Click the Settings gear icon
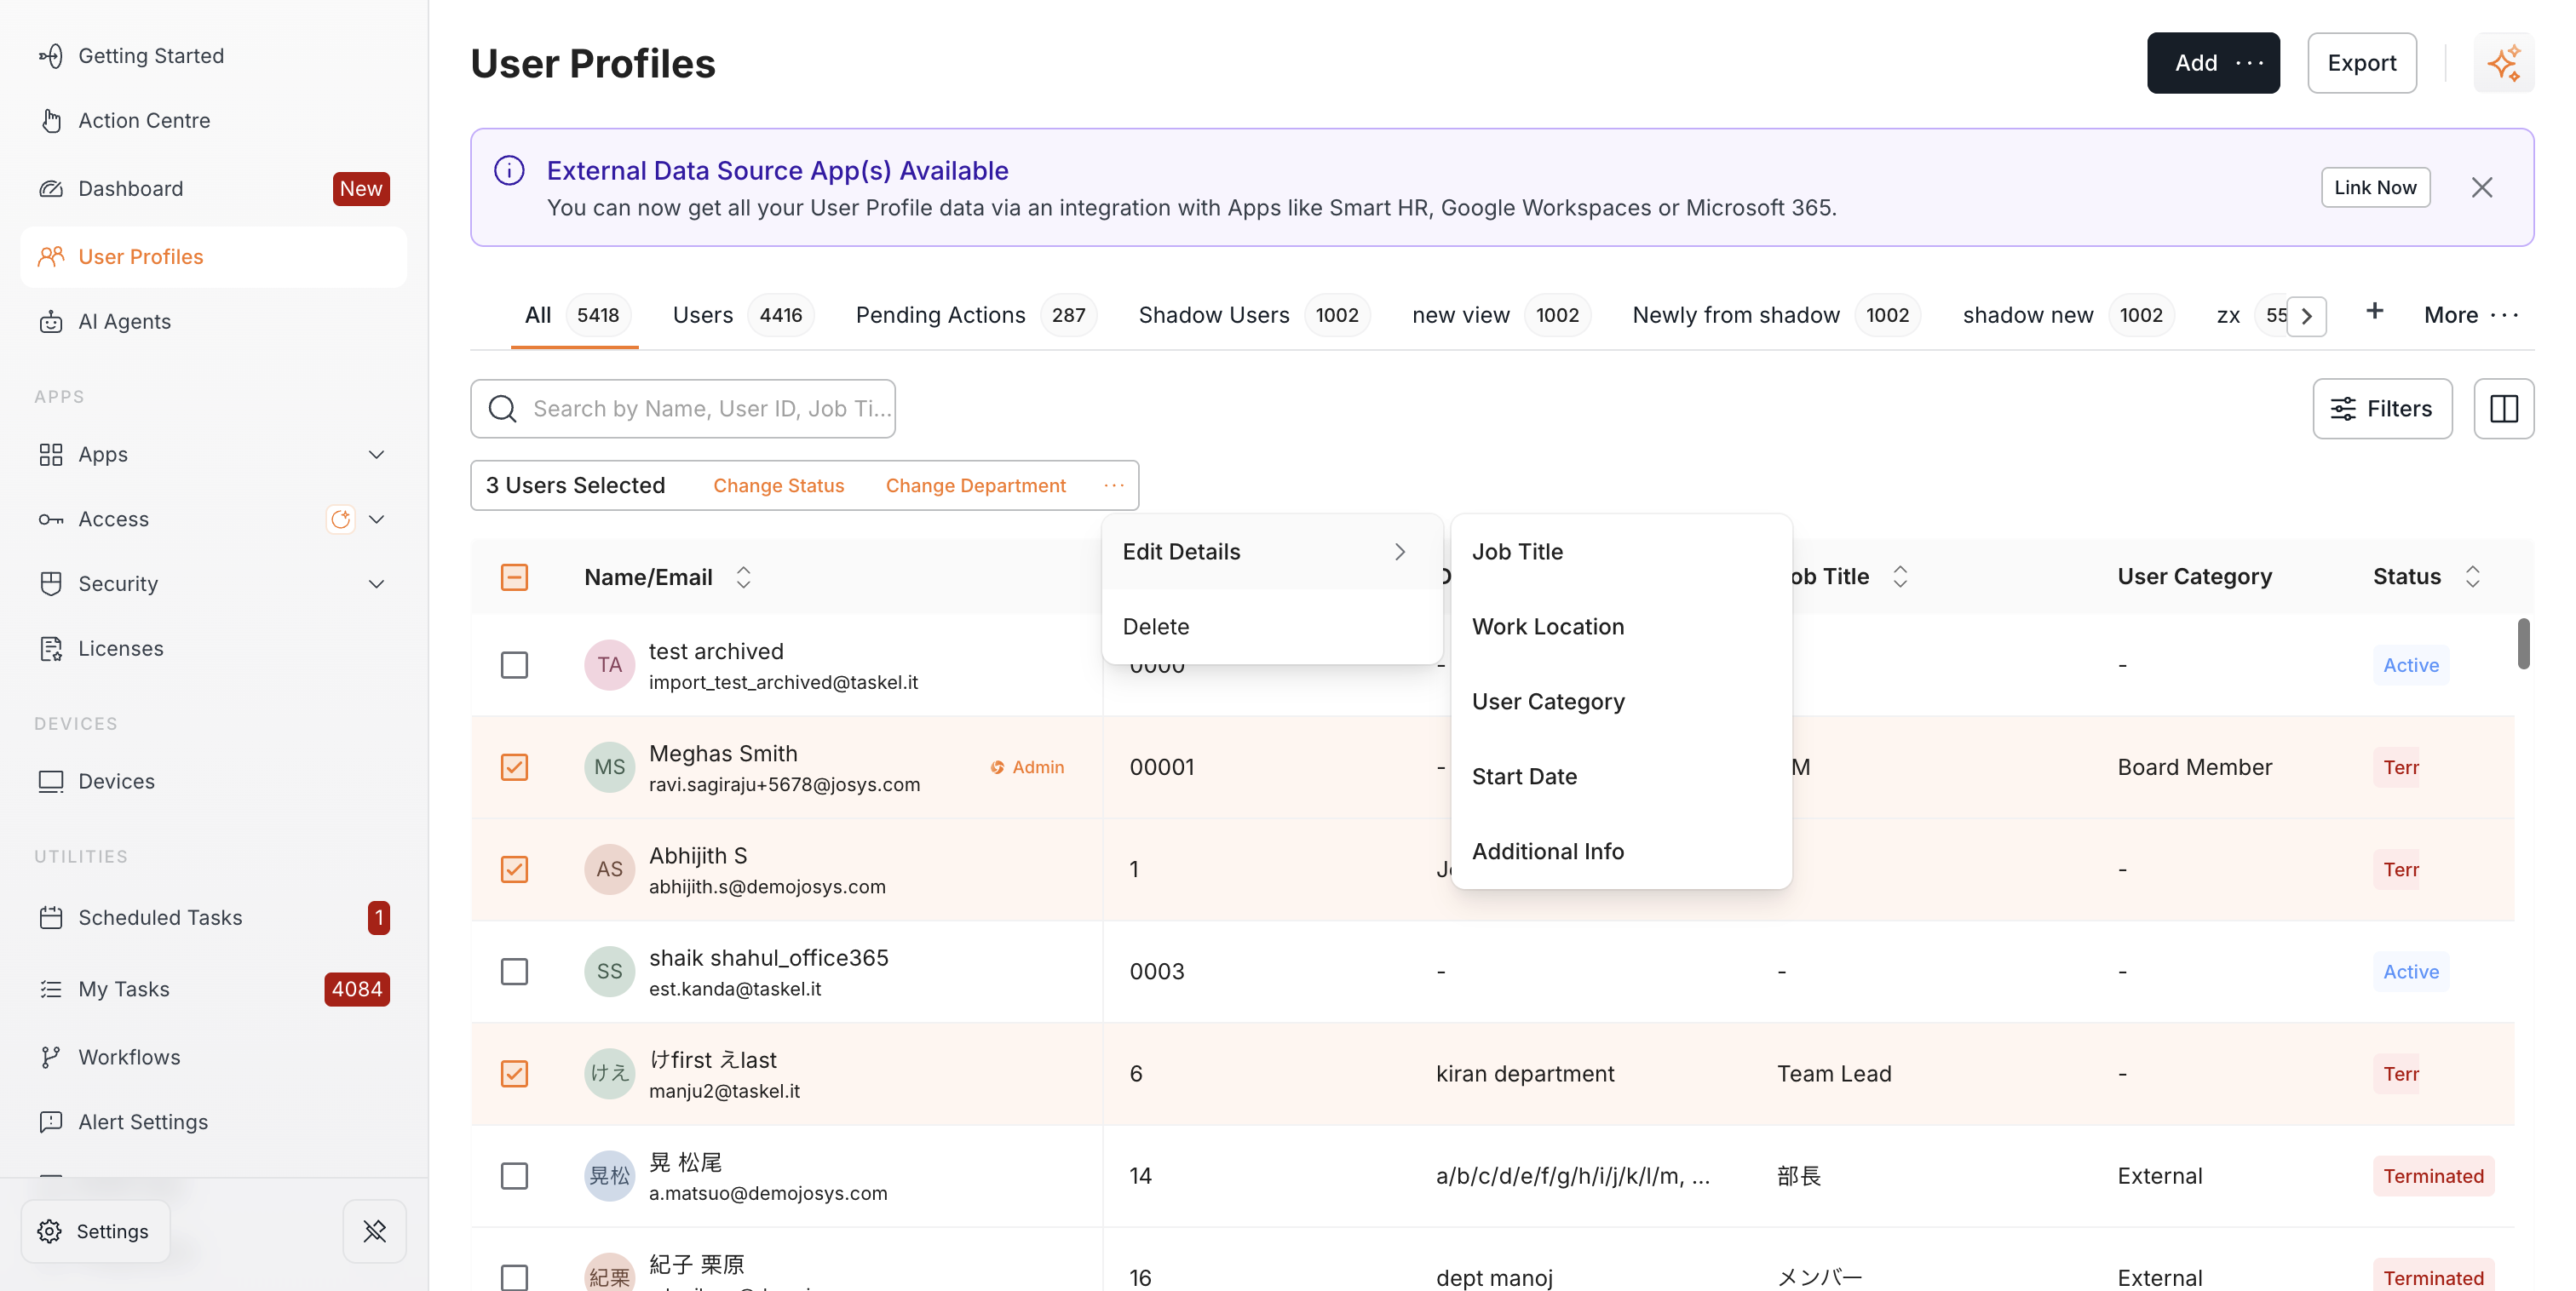 coord(50,1232)
